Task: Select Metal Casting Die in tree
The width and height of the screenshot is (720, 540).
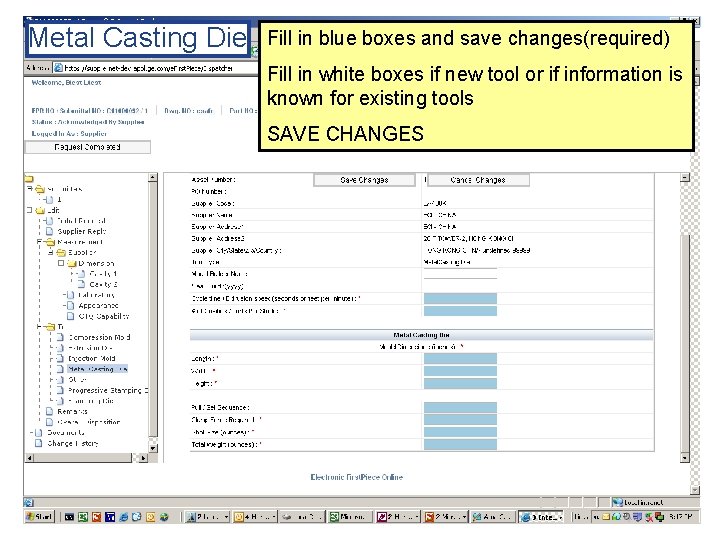Action: tap(97, 369)
